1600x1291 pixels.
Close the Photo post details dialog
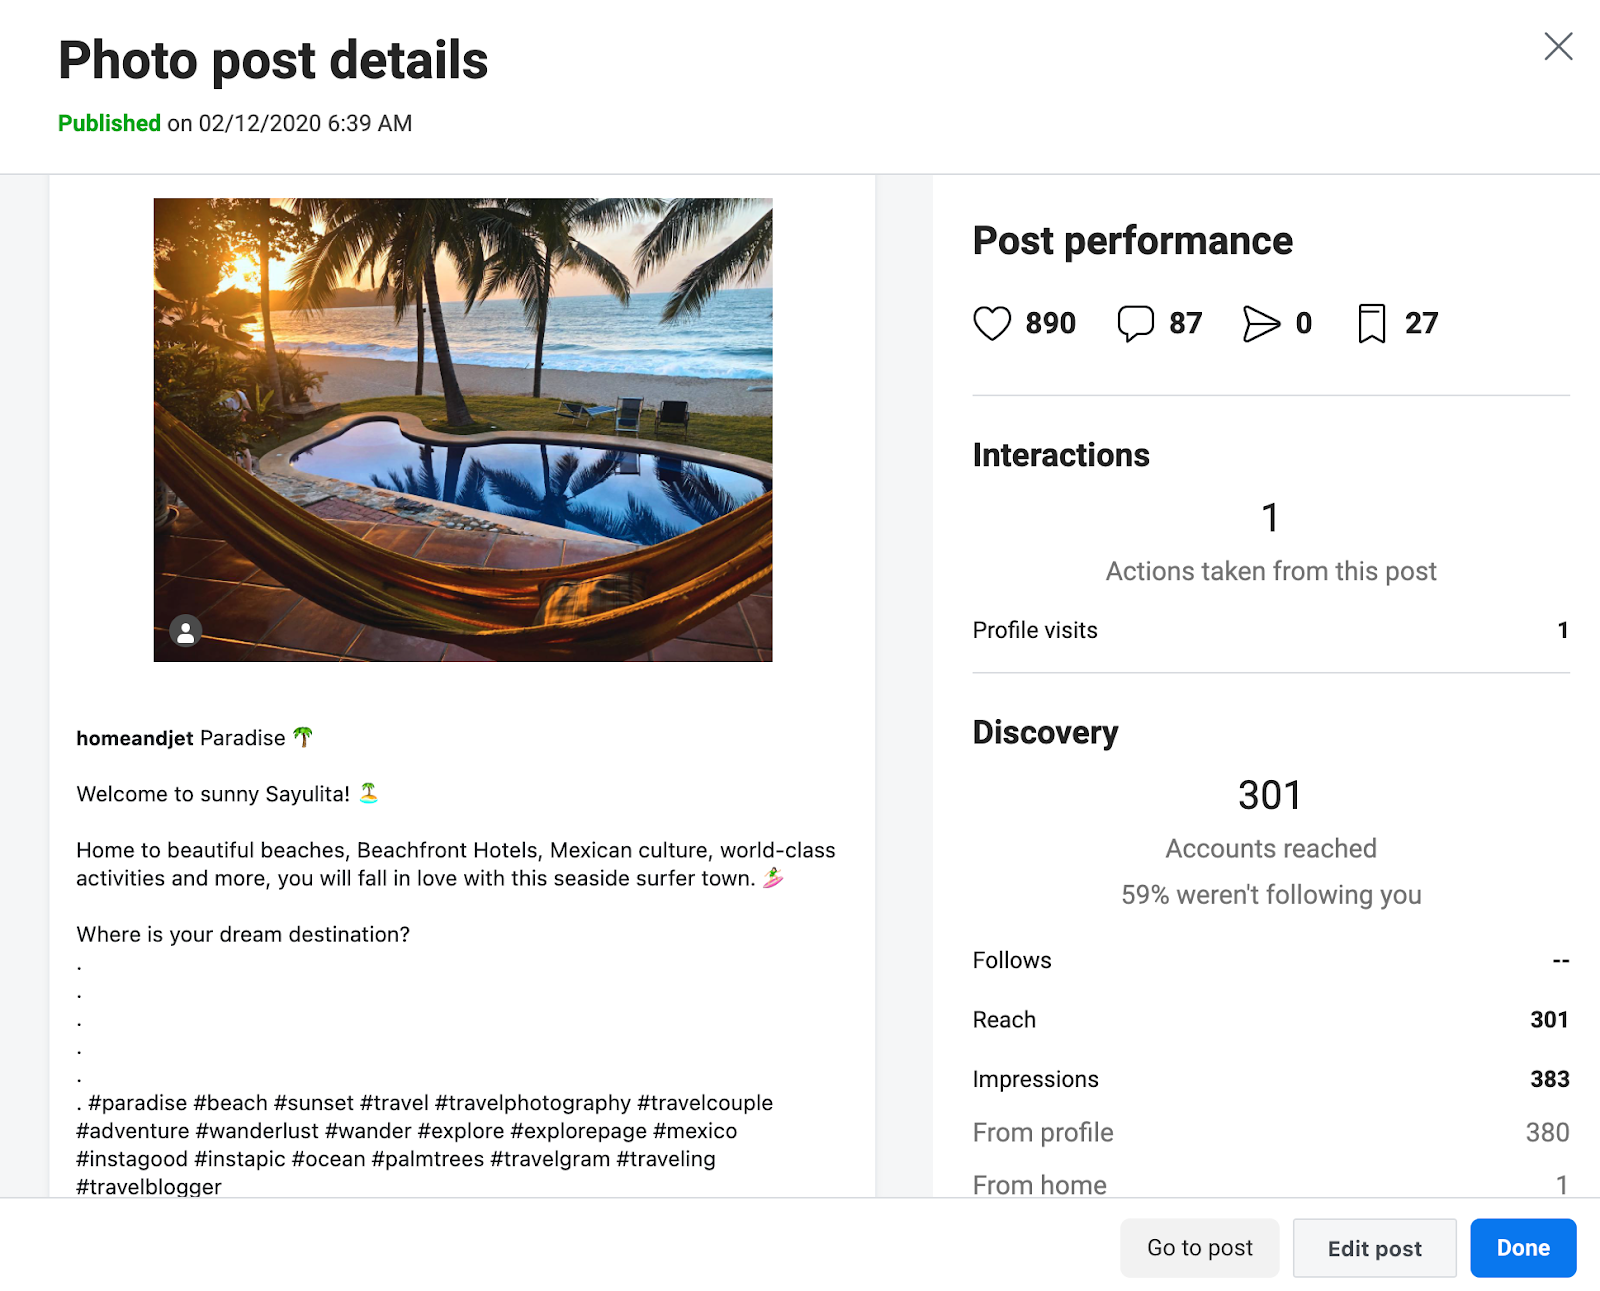1558,46
